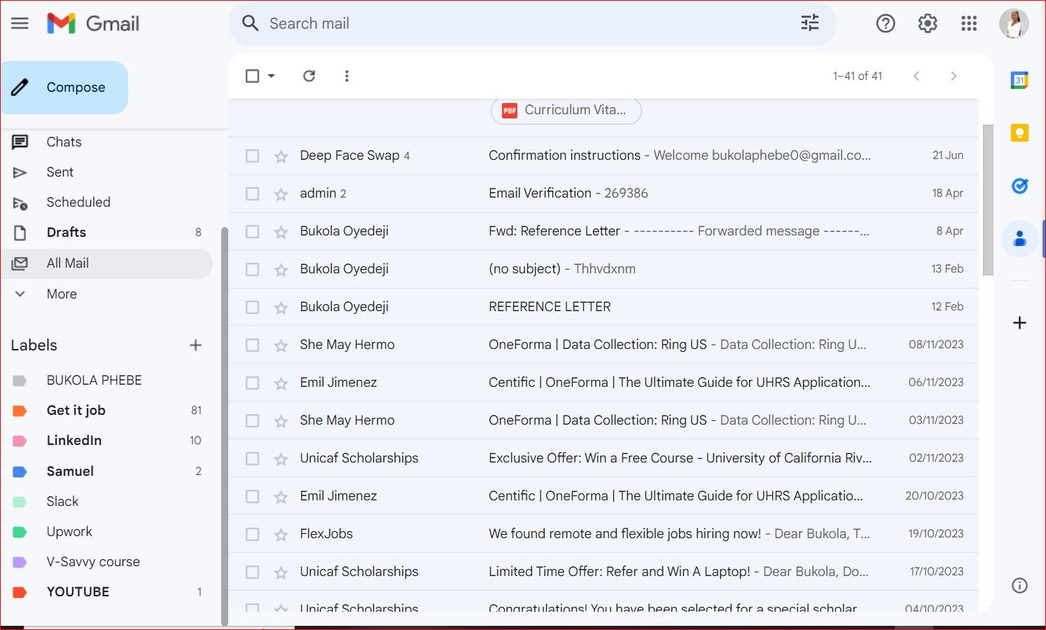Star the admin Email Verification message

coord(281,194)
